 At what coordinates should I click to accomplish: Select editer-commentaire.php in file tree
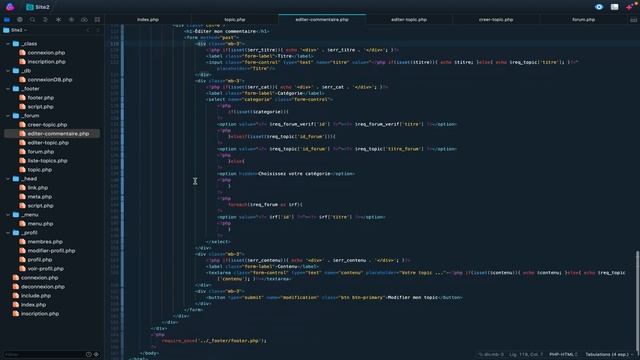tap(52, 133)
